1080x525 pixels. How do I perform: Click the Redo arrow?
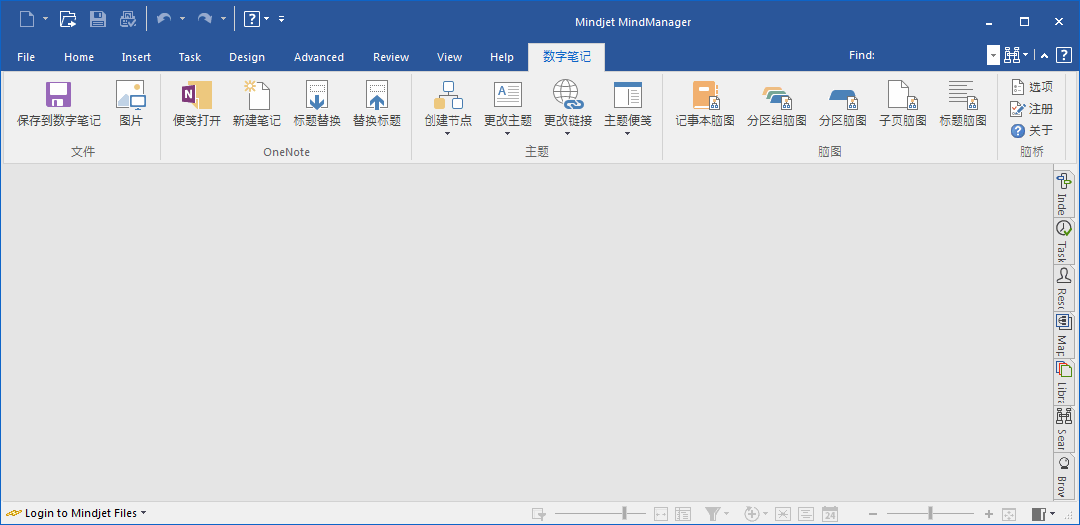(x=205, y=19)
